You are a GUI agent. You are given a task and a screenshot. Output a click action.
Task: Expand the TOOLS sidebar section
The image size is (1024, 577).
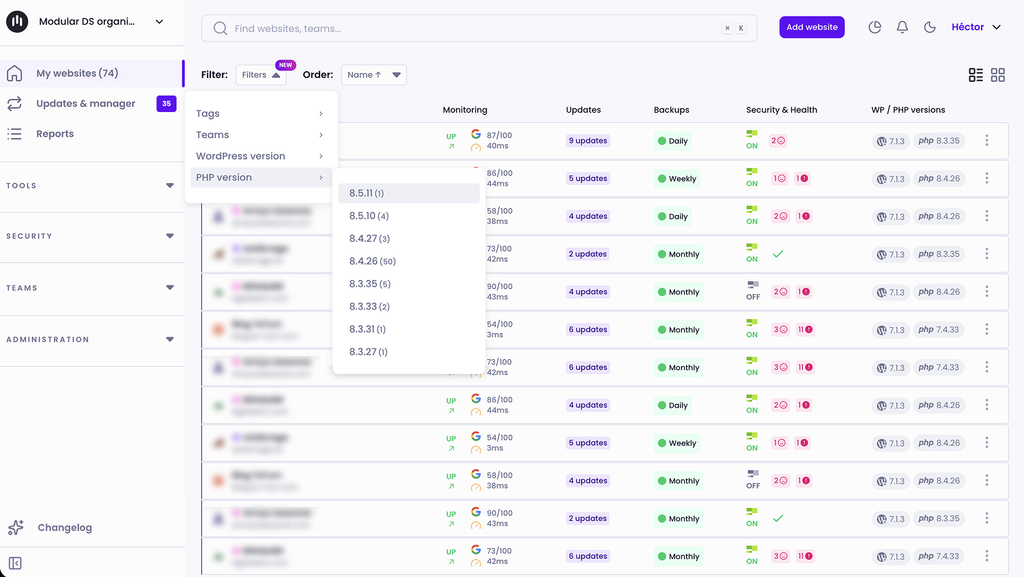pyautogui.click(x=90, y=185)
